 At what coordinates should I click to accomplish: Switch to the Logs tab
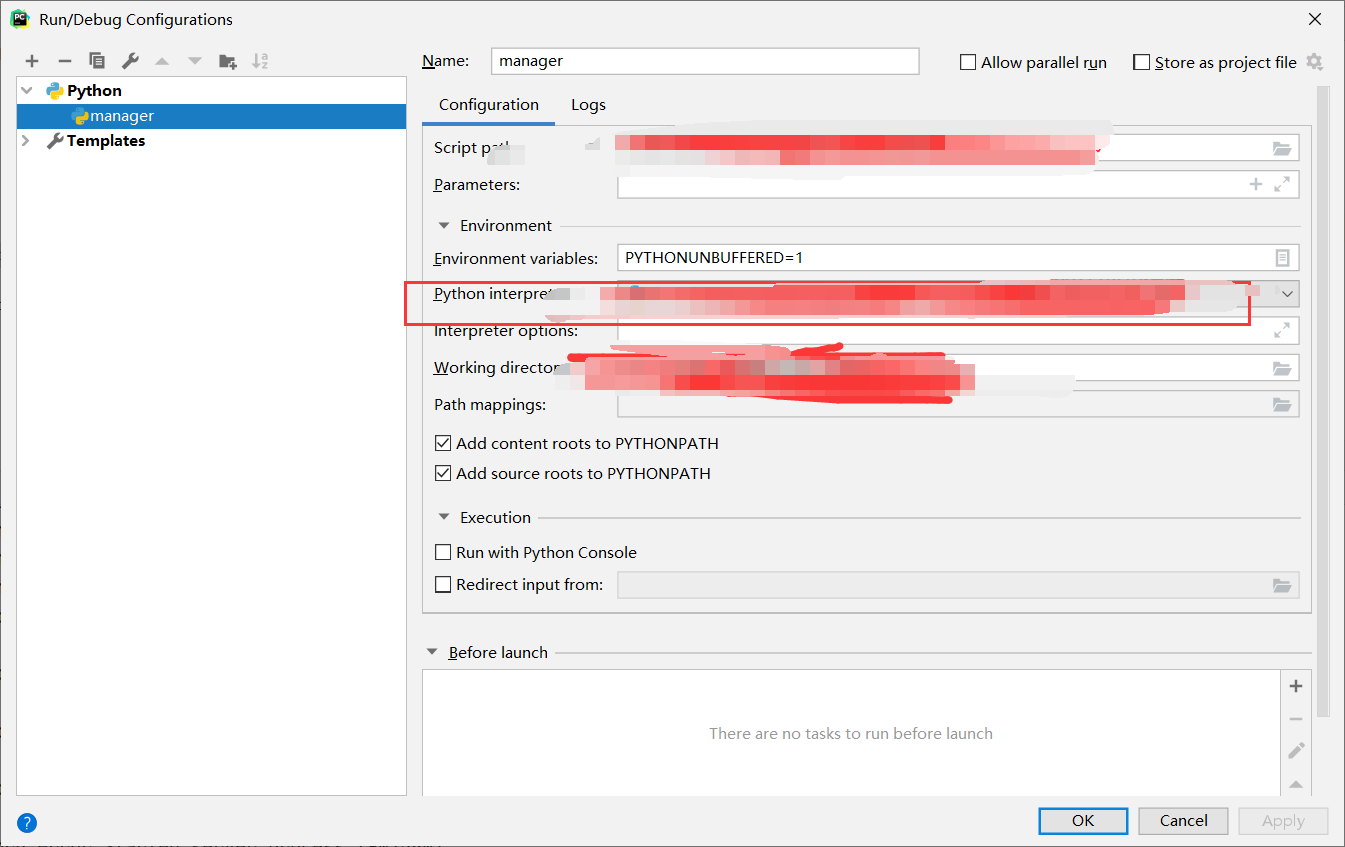[x=588, y=105]
